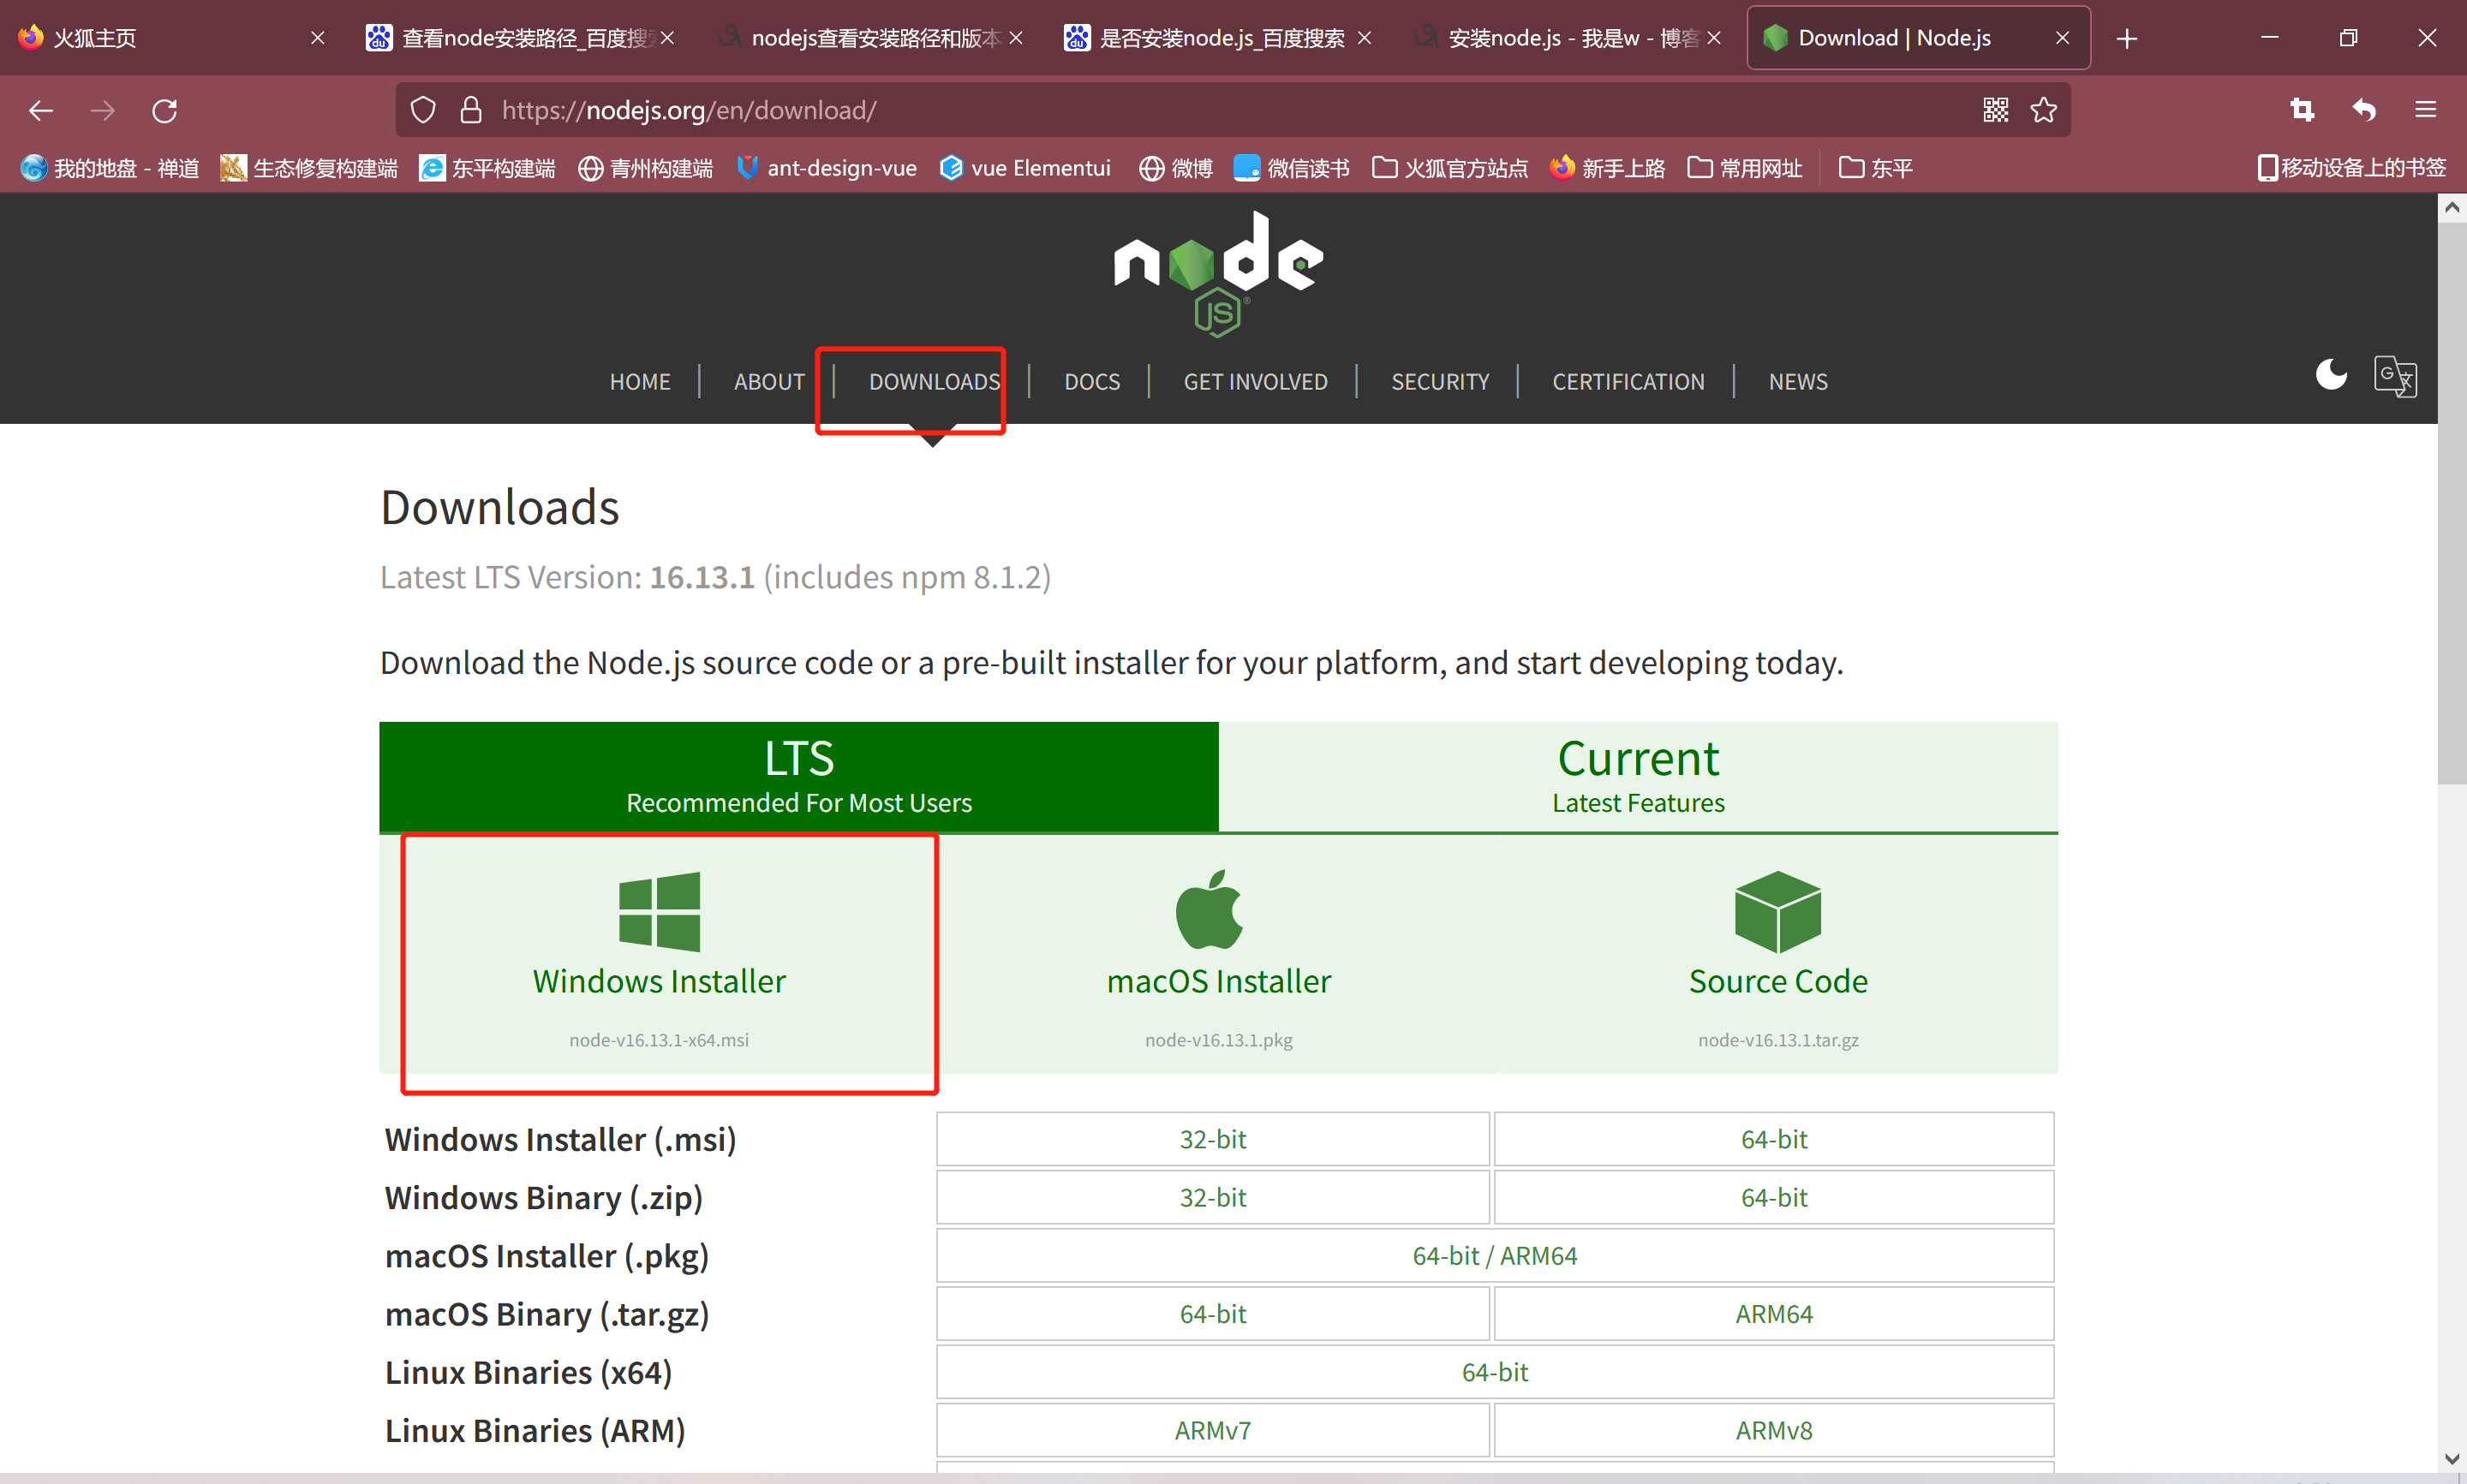The height and width of the screenshot is (1484, 2467).
Task: Download Windows Installer (.msi) 64-bit
Action: point(1773,1139)
